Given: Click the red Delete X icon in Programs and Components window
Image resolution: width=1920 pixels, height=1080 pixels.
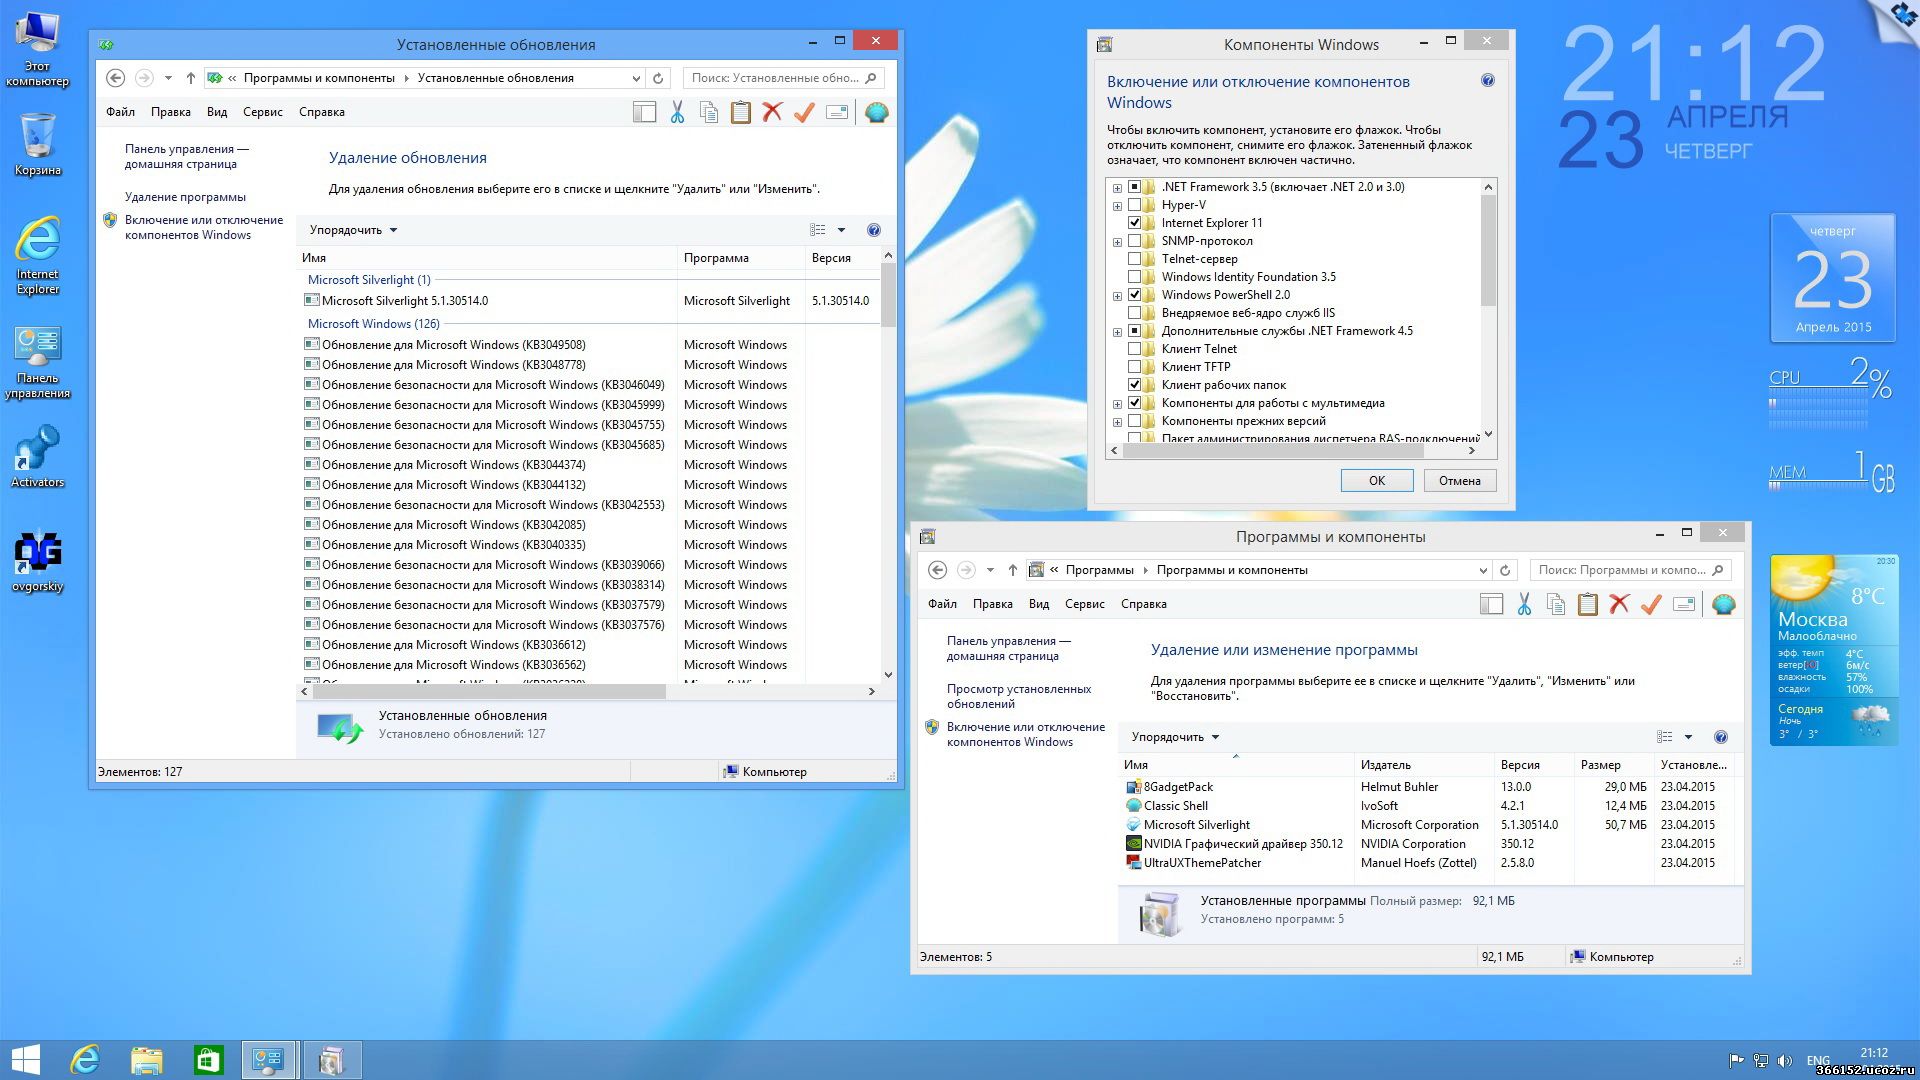Looking at the screenshot, I should coord(1619,604).
